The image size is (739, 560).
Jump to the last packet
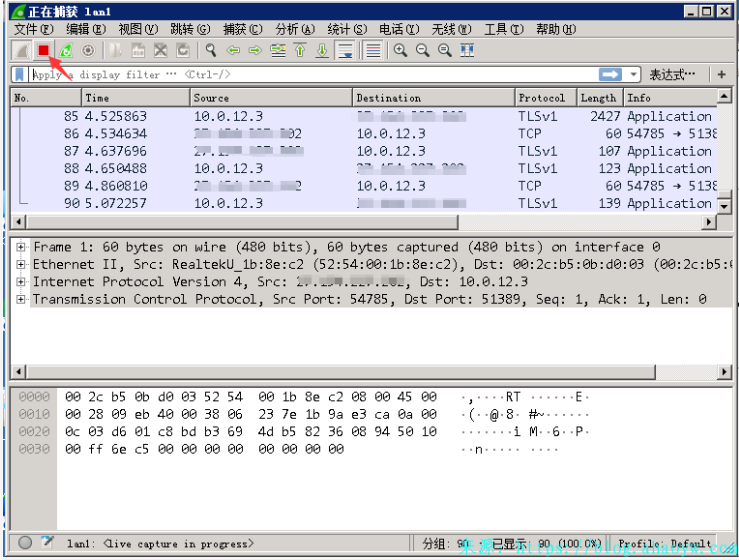(x=322, y=50)
